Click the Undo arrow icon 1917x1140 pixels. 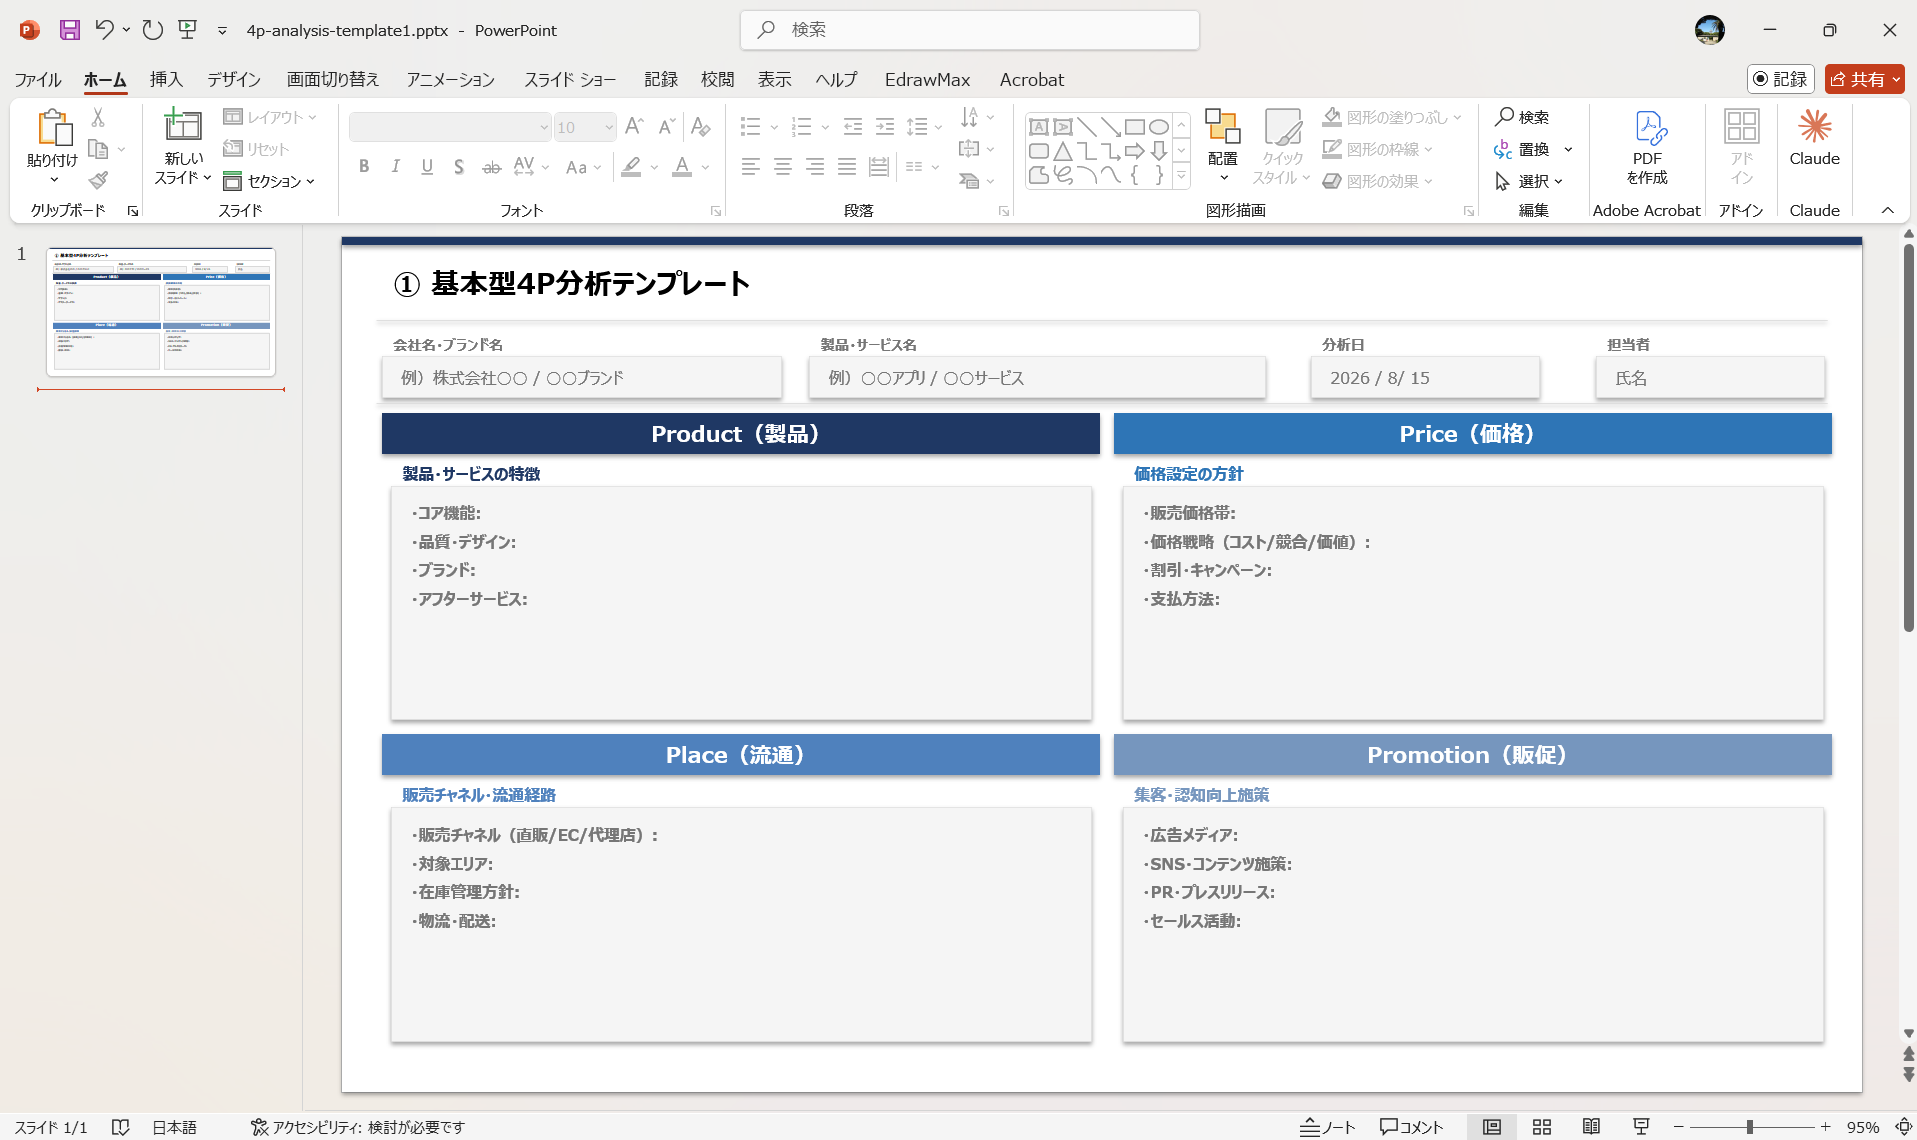[x=104, y=30]
